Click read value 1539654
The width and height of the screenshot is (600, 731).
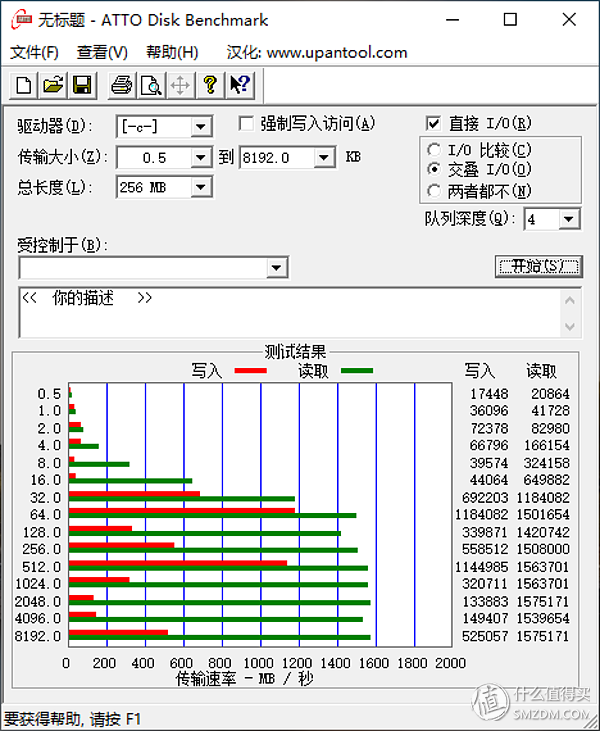(543, 619)
